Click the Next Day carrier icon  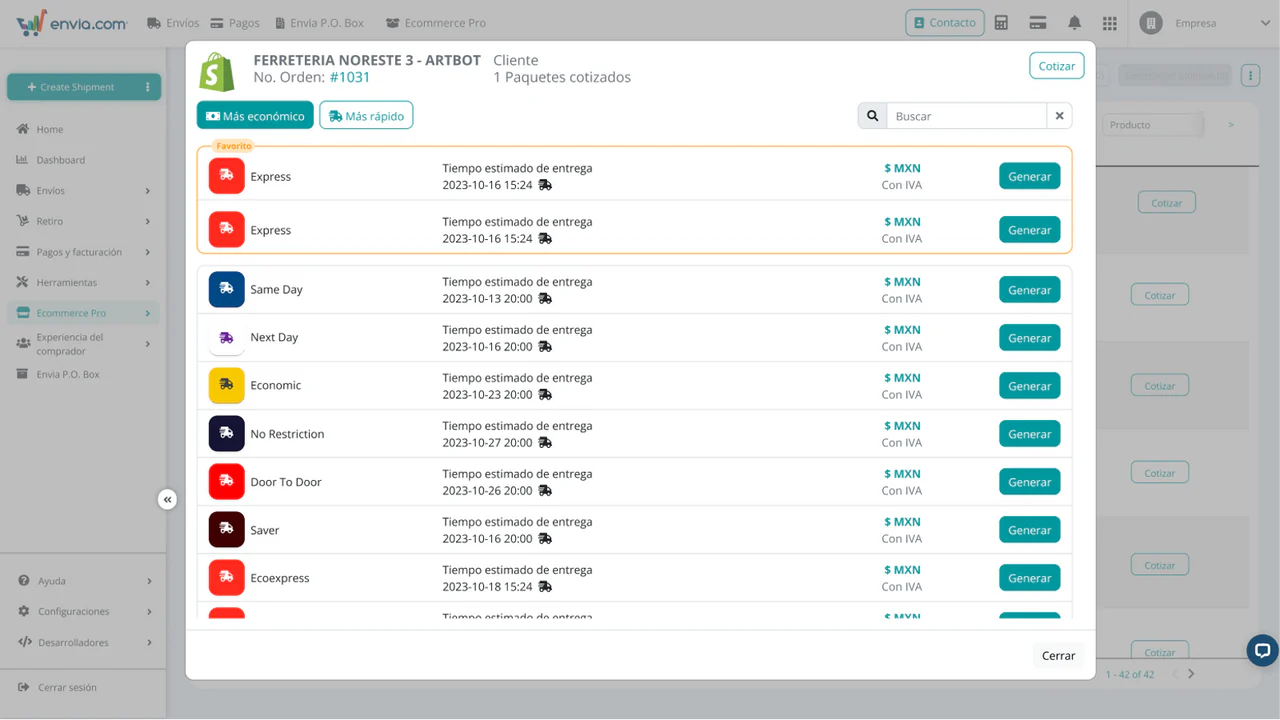(x=226, y=337)
